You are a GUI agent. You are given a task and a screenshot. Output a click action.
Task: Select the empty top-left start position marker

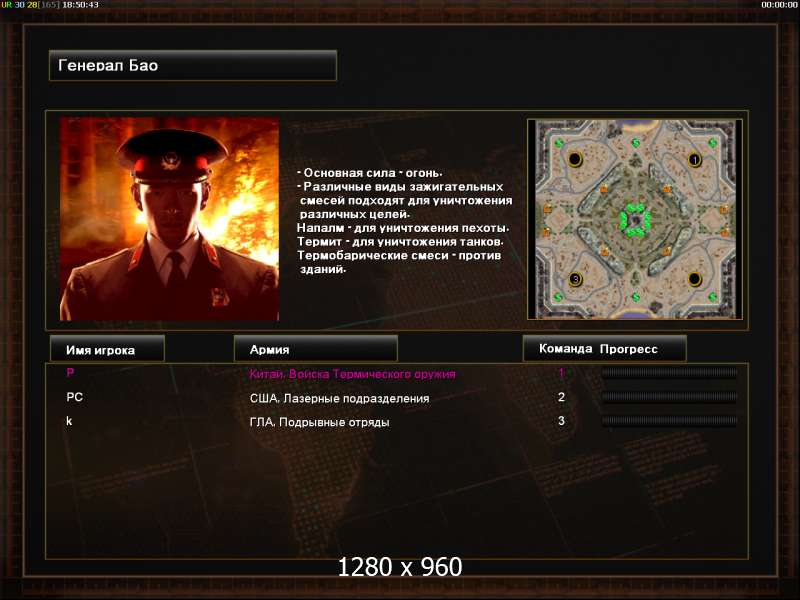[575, 159]
